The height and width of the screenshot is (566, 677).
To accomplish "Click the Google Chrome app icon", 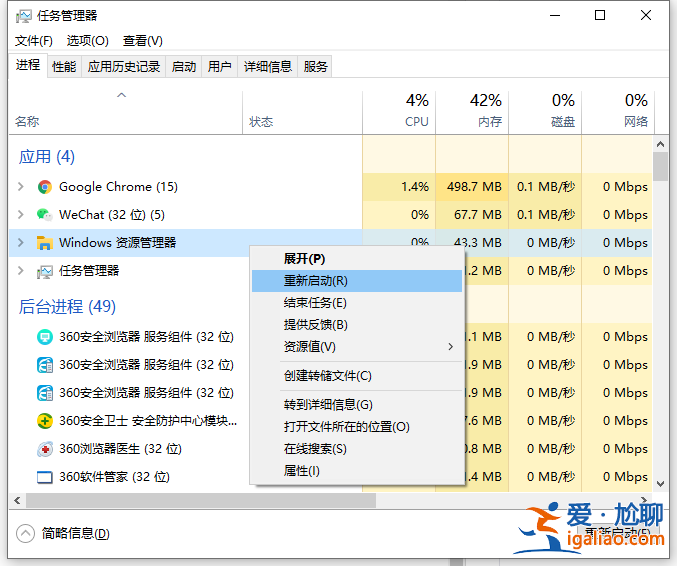I will point(44,187).
